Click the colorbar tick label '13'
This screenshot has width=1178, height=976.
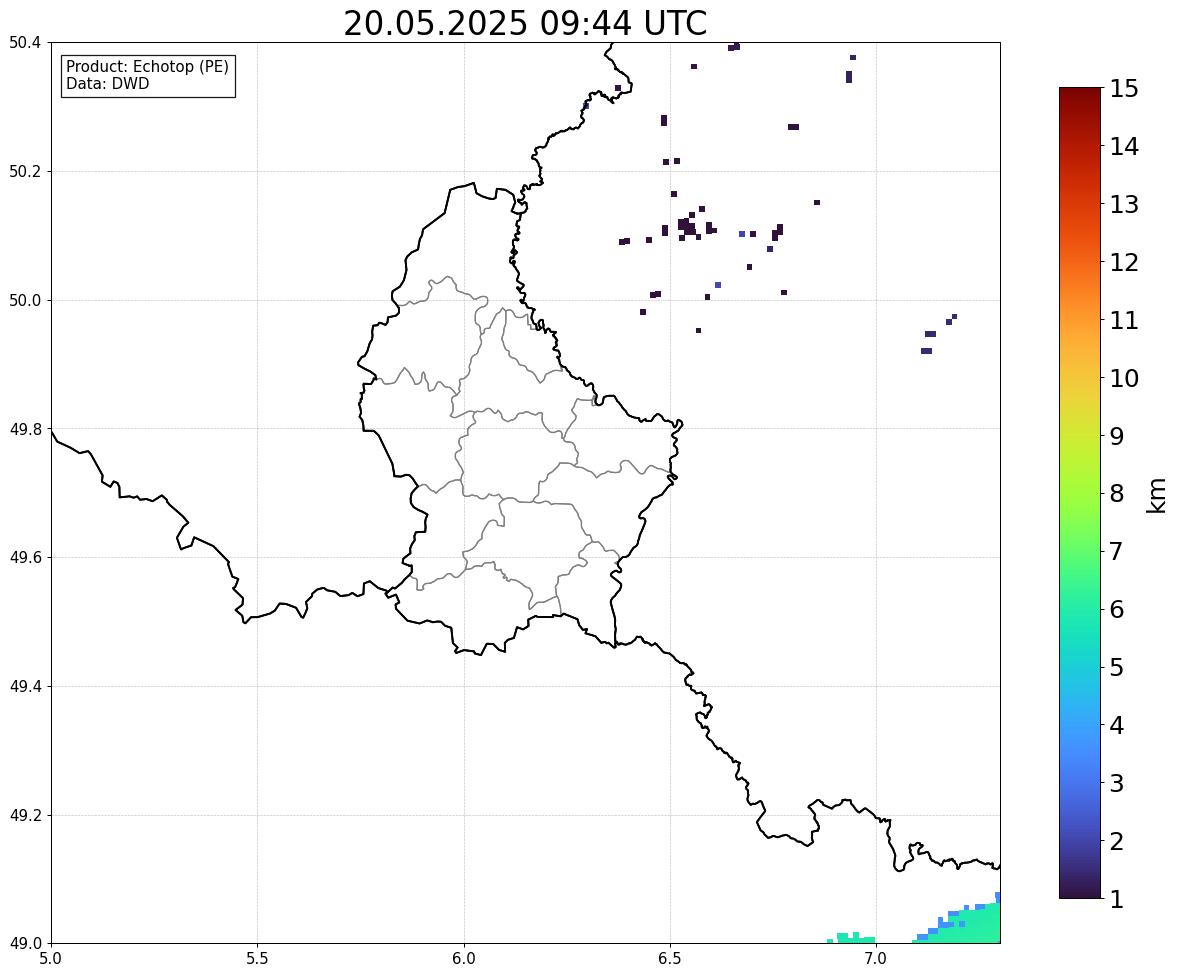(x=1124, y=204)
